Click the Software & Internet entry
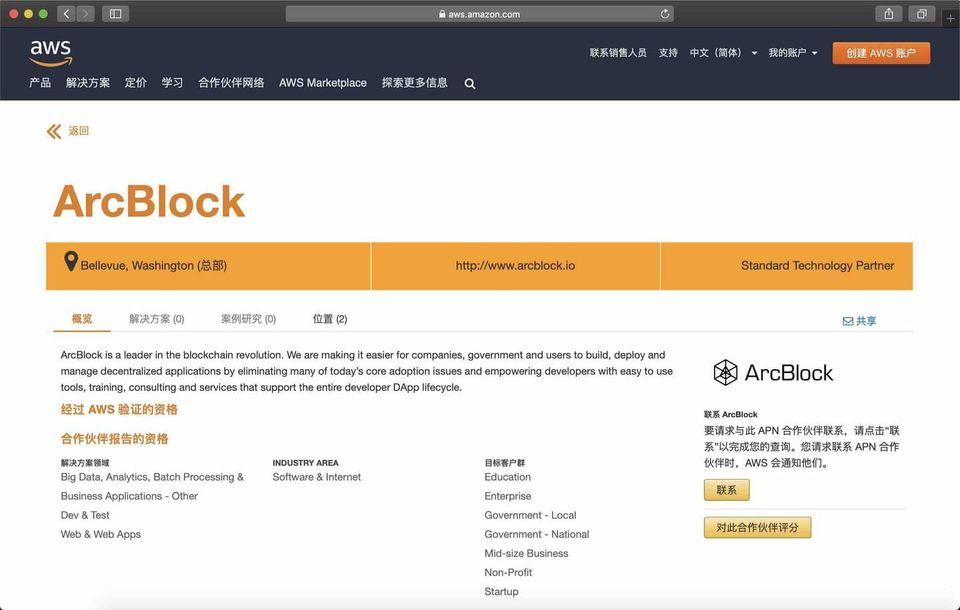This screenshot has height=610, width=960. 317,477
